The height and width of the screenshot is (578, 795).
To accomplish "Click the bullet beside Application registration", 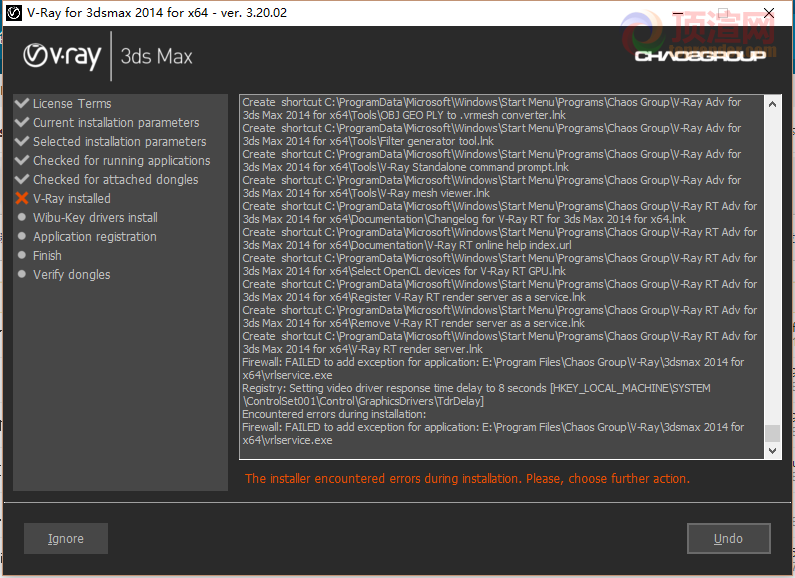I will 22,236.
